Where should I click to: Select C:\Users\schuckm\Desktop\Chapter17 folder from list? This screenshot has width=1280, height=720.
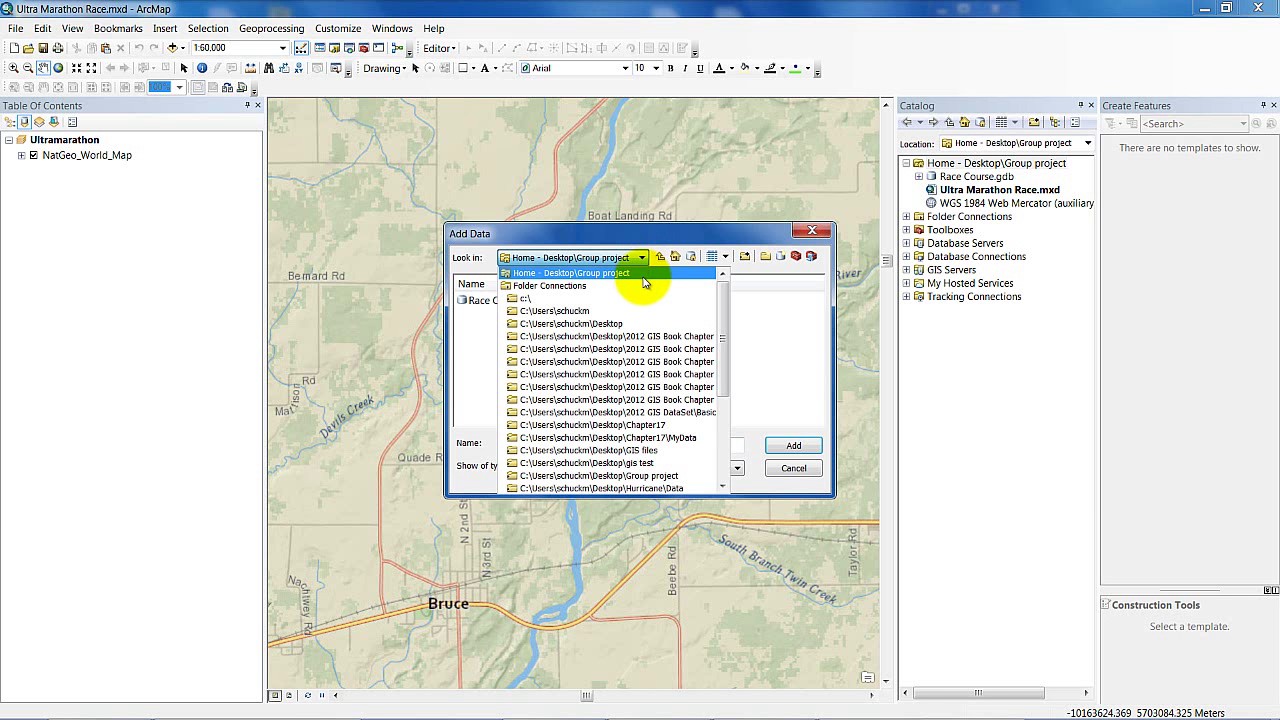592,425
